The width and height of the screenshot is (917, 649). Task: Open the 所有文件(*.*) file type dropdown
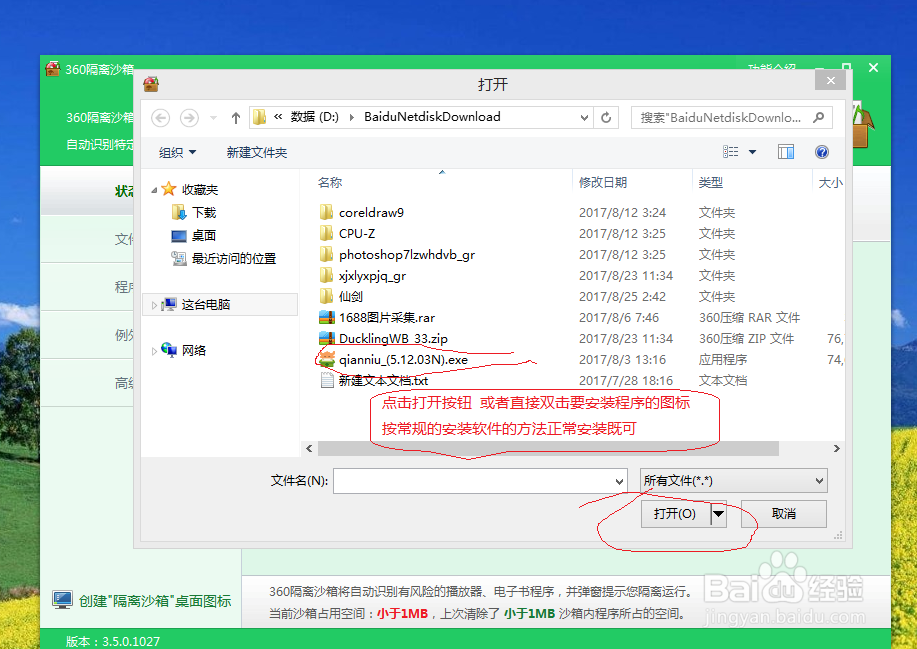[x=733, y=480]
